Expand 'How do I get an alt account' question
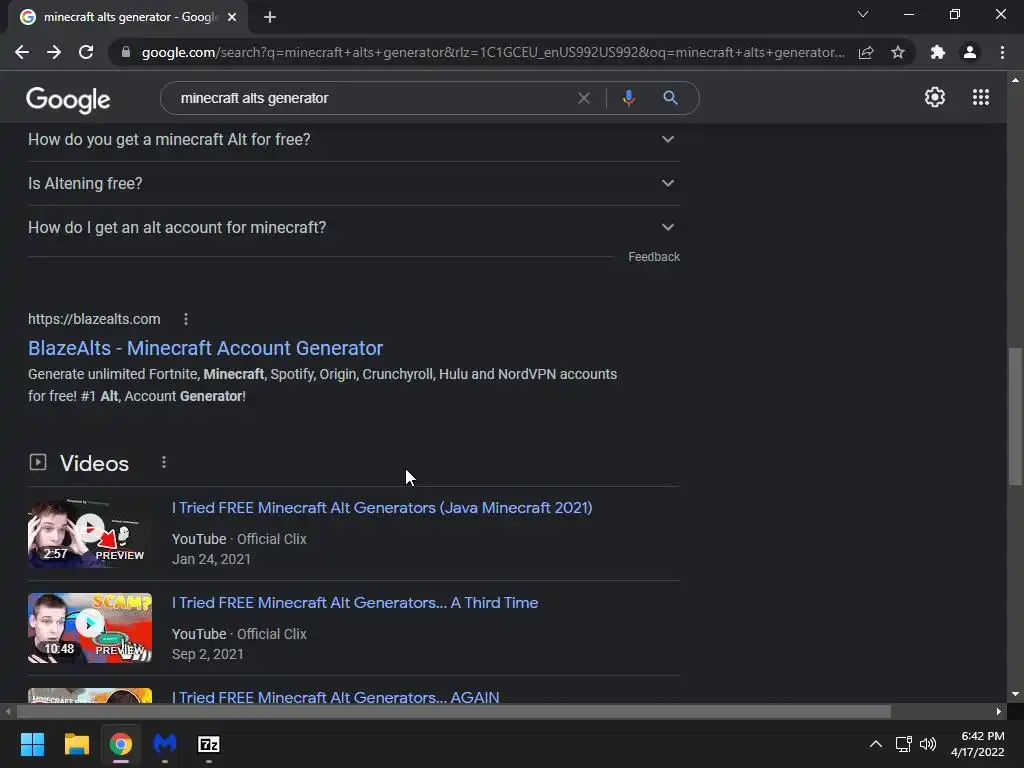1024x768 pixels. tap(353, 227)
